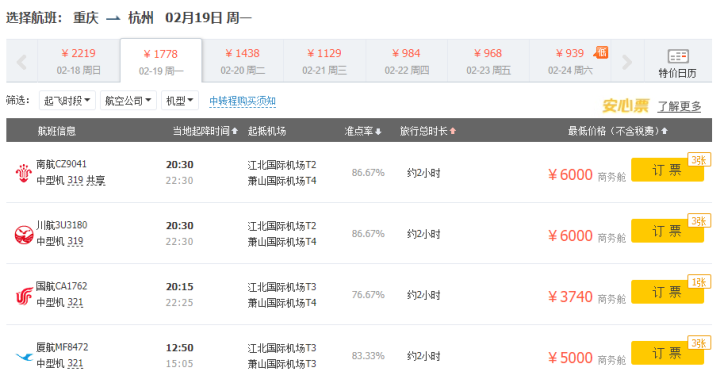Click the lowest-price badge on 02-24

(601, 52)
